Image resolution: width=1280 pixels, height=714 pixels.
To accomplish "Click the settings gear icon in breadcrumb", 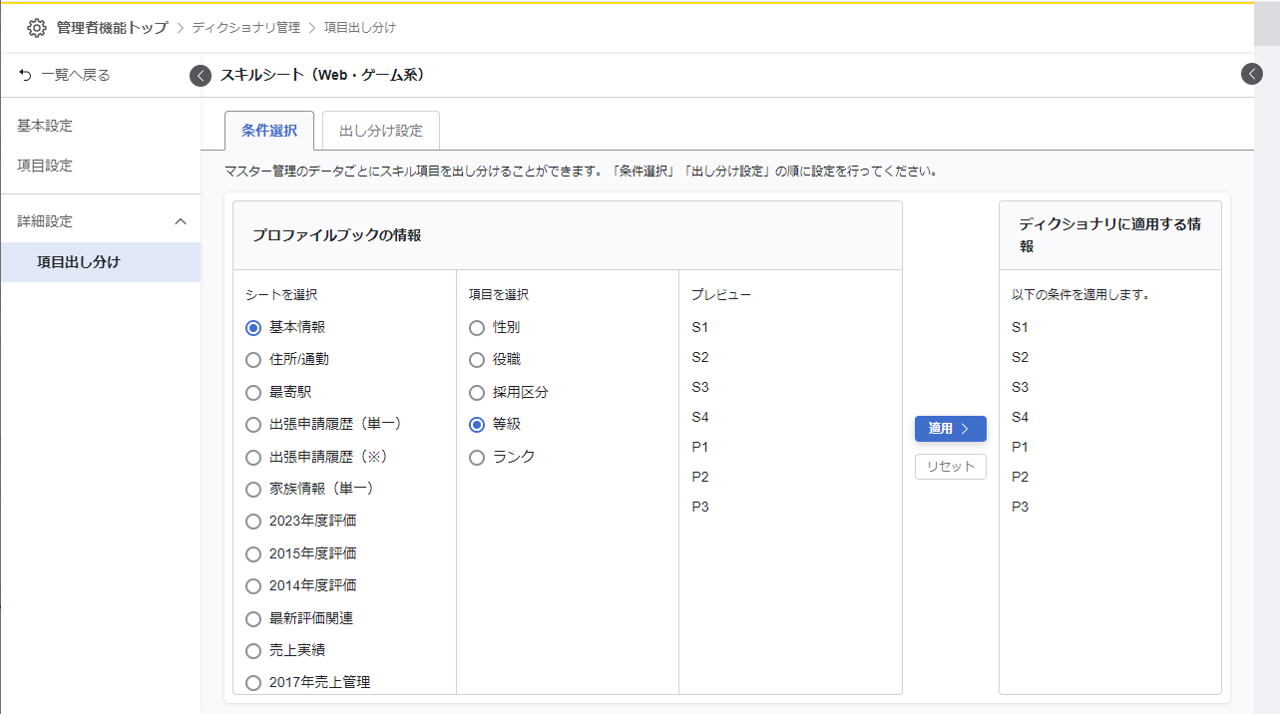I will (37, 27).
